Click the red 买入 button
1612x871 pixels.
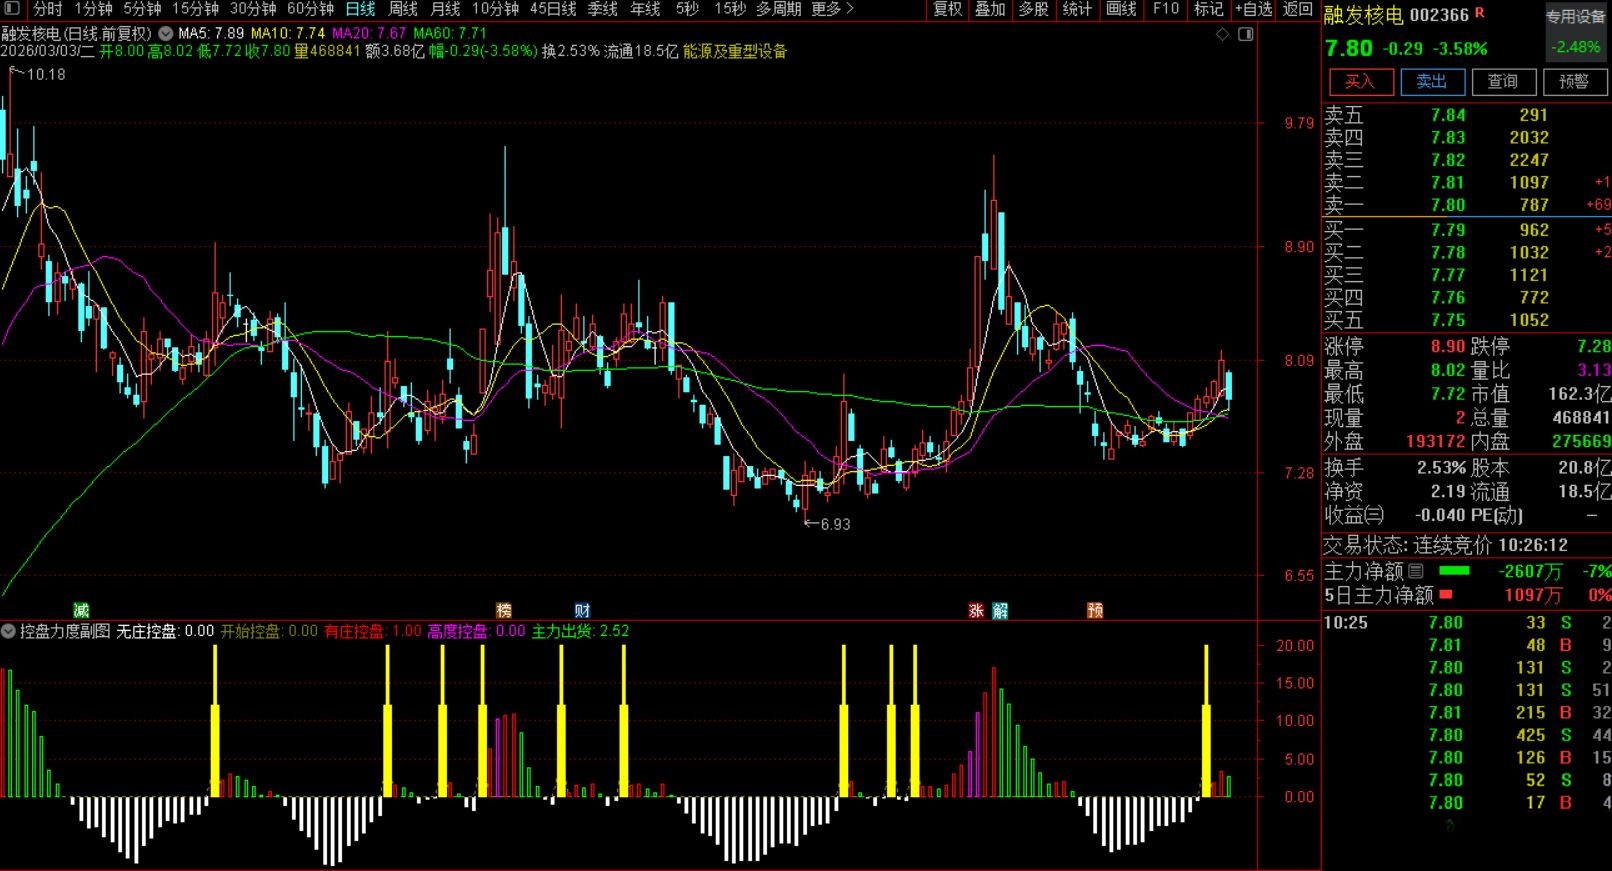tap(1359, 82)
